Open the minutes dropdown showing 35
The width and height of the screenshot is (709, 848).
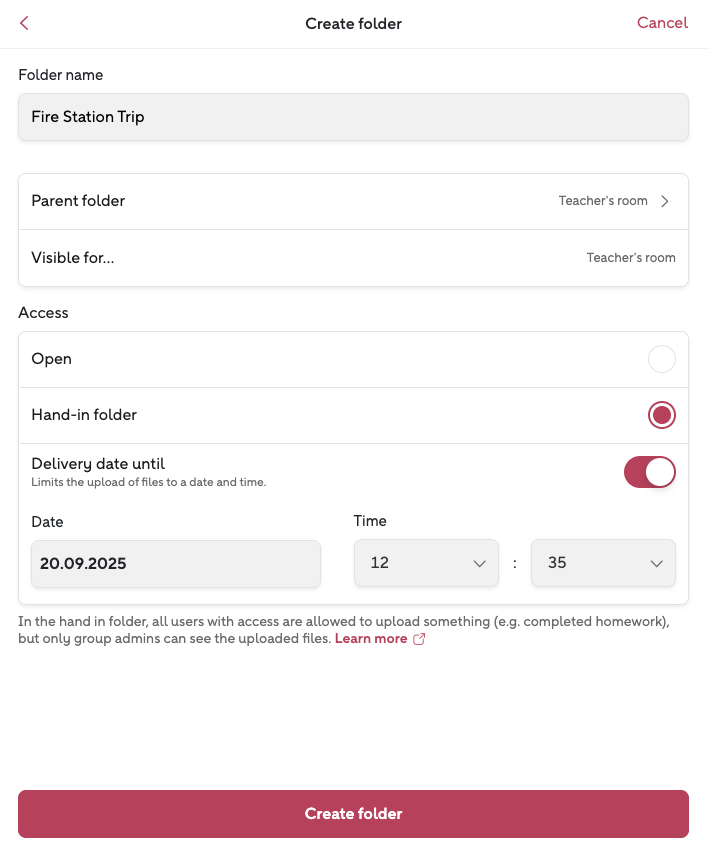coord(603,563)
